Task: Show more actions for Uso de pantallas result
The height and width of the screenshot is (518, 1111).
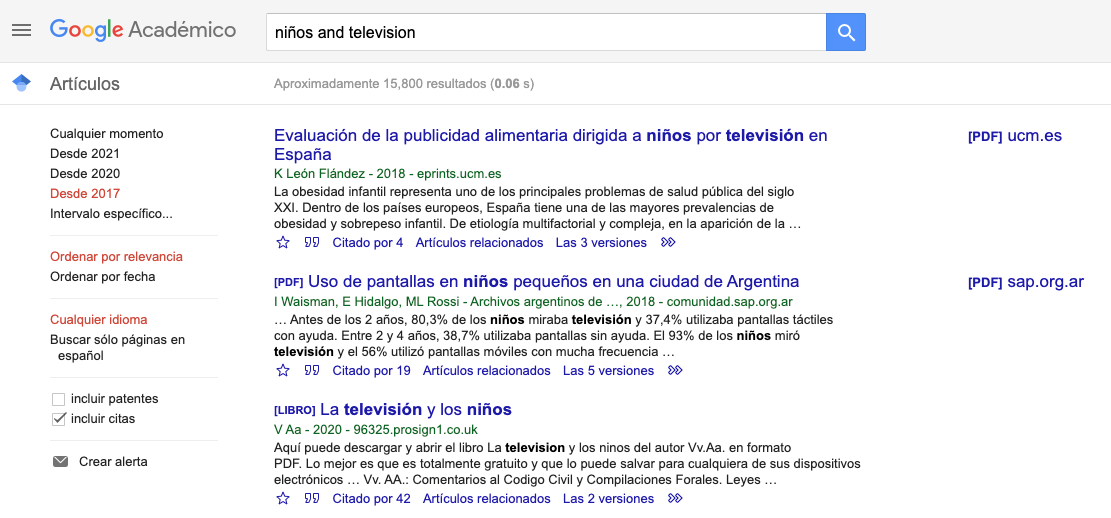Action: pyautogui.click(x=676, y=371)
